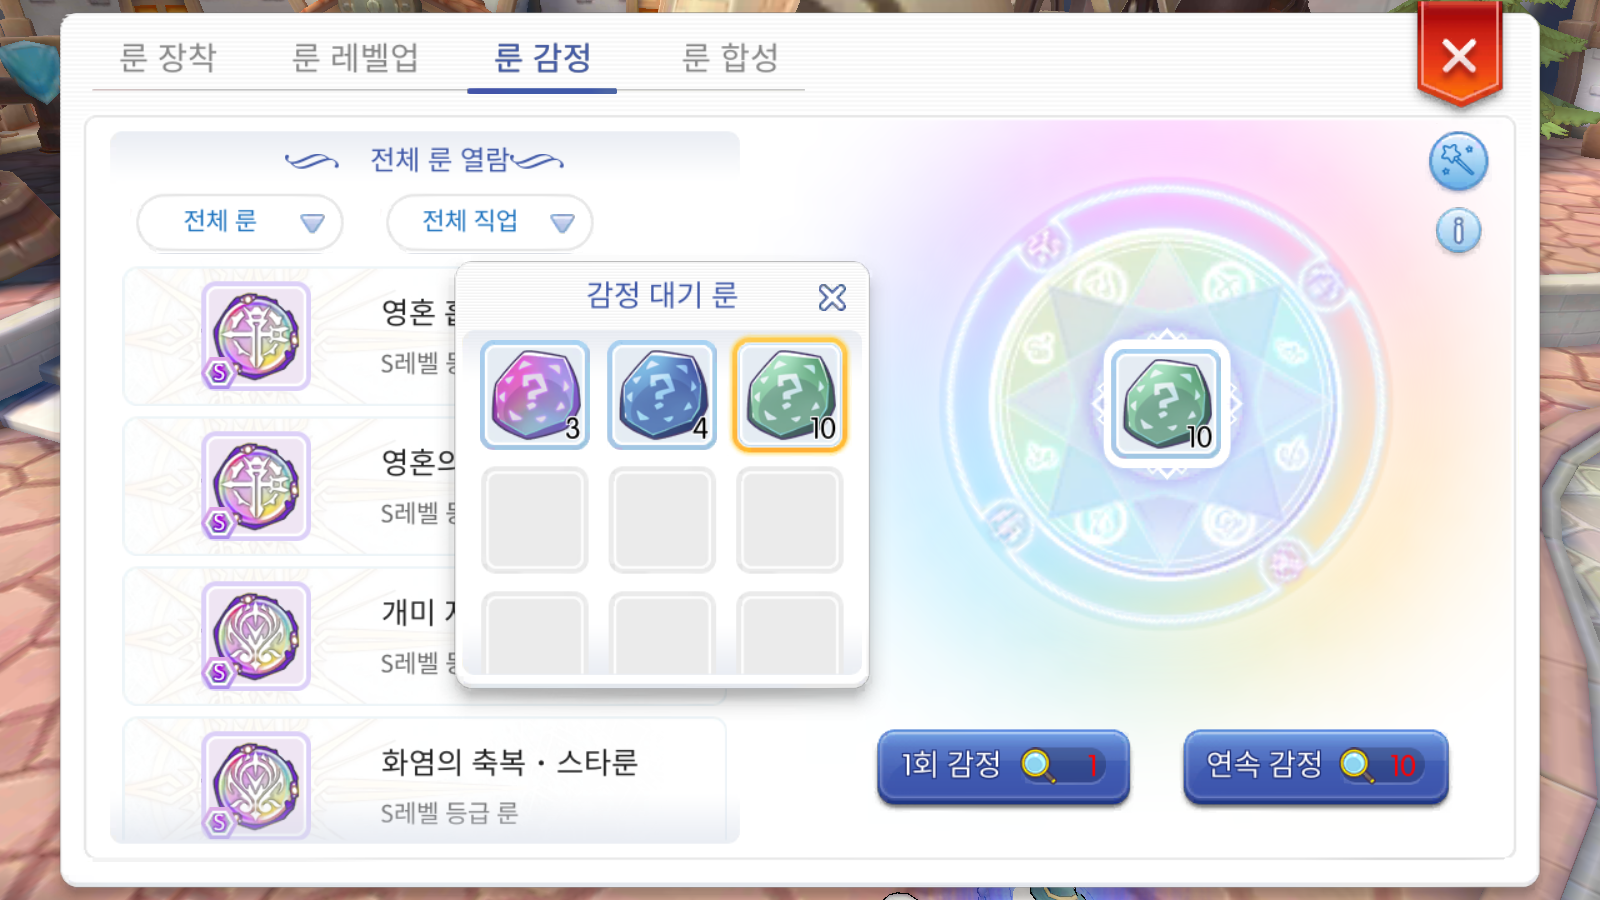1600x900 pixels.
Task: Close the rune window with red X
Action: point(1459,56)
